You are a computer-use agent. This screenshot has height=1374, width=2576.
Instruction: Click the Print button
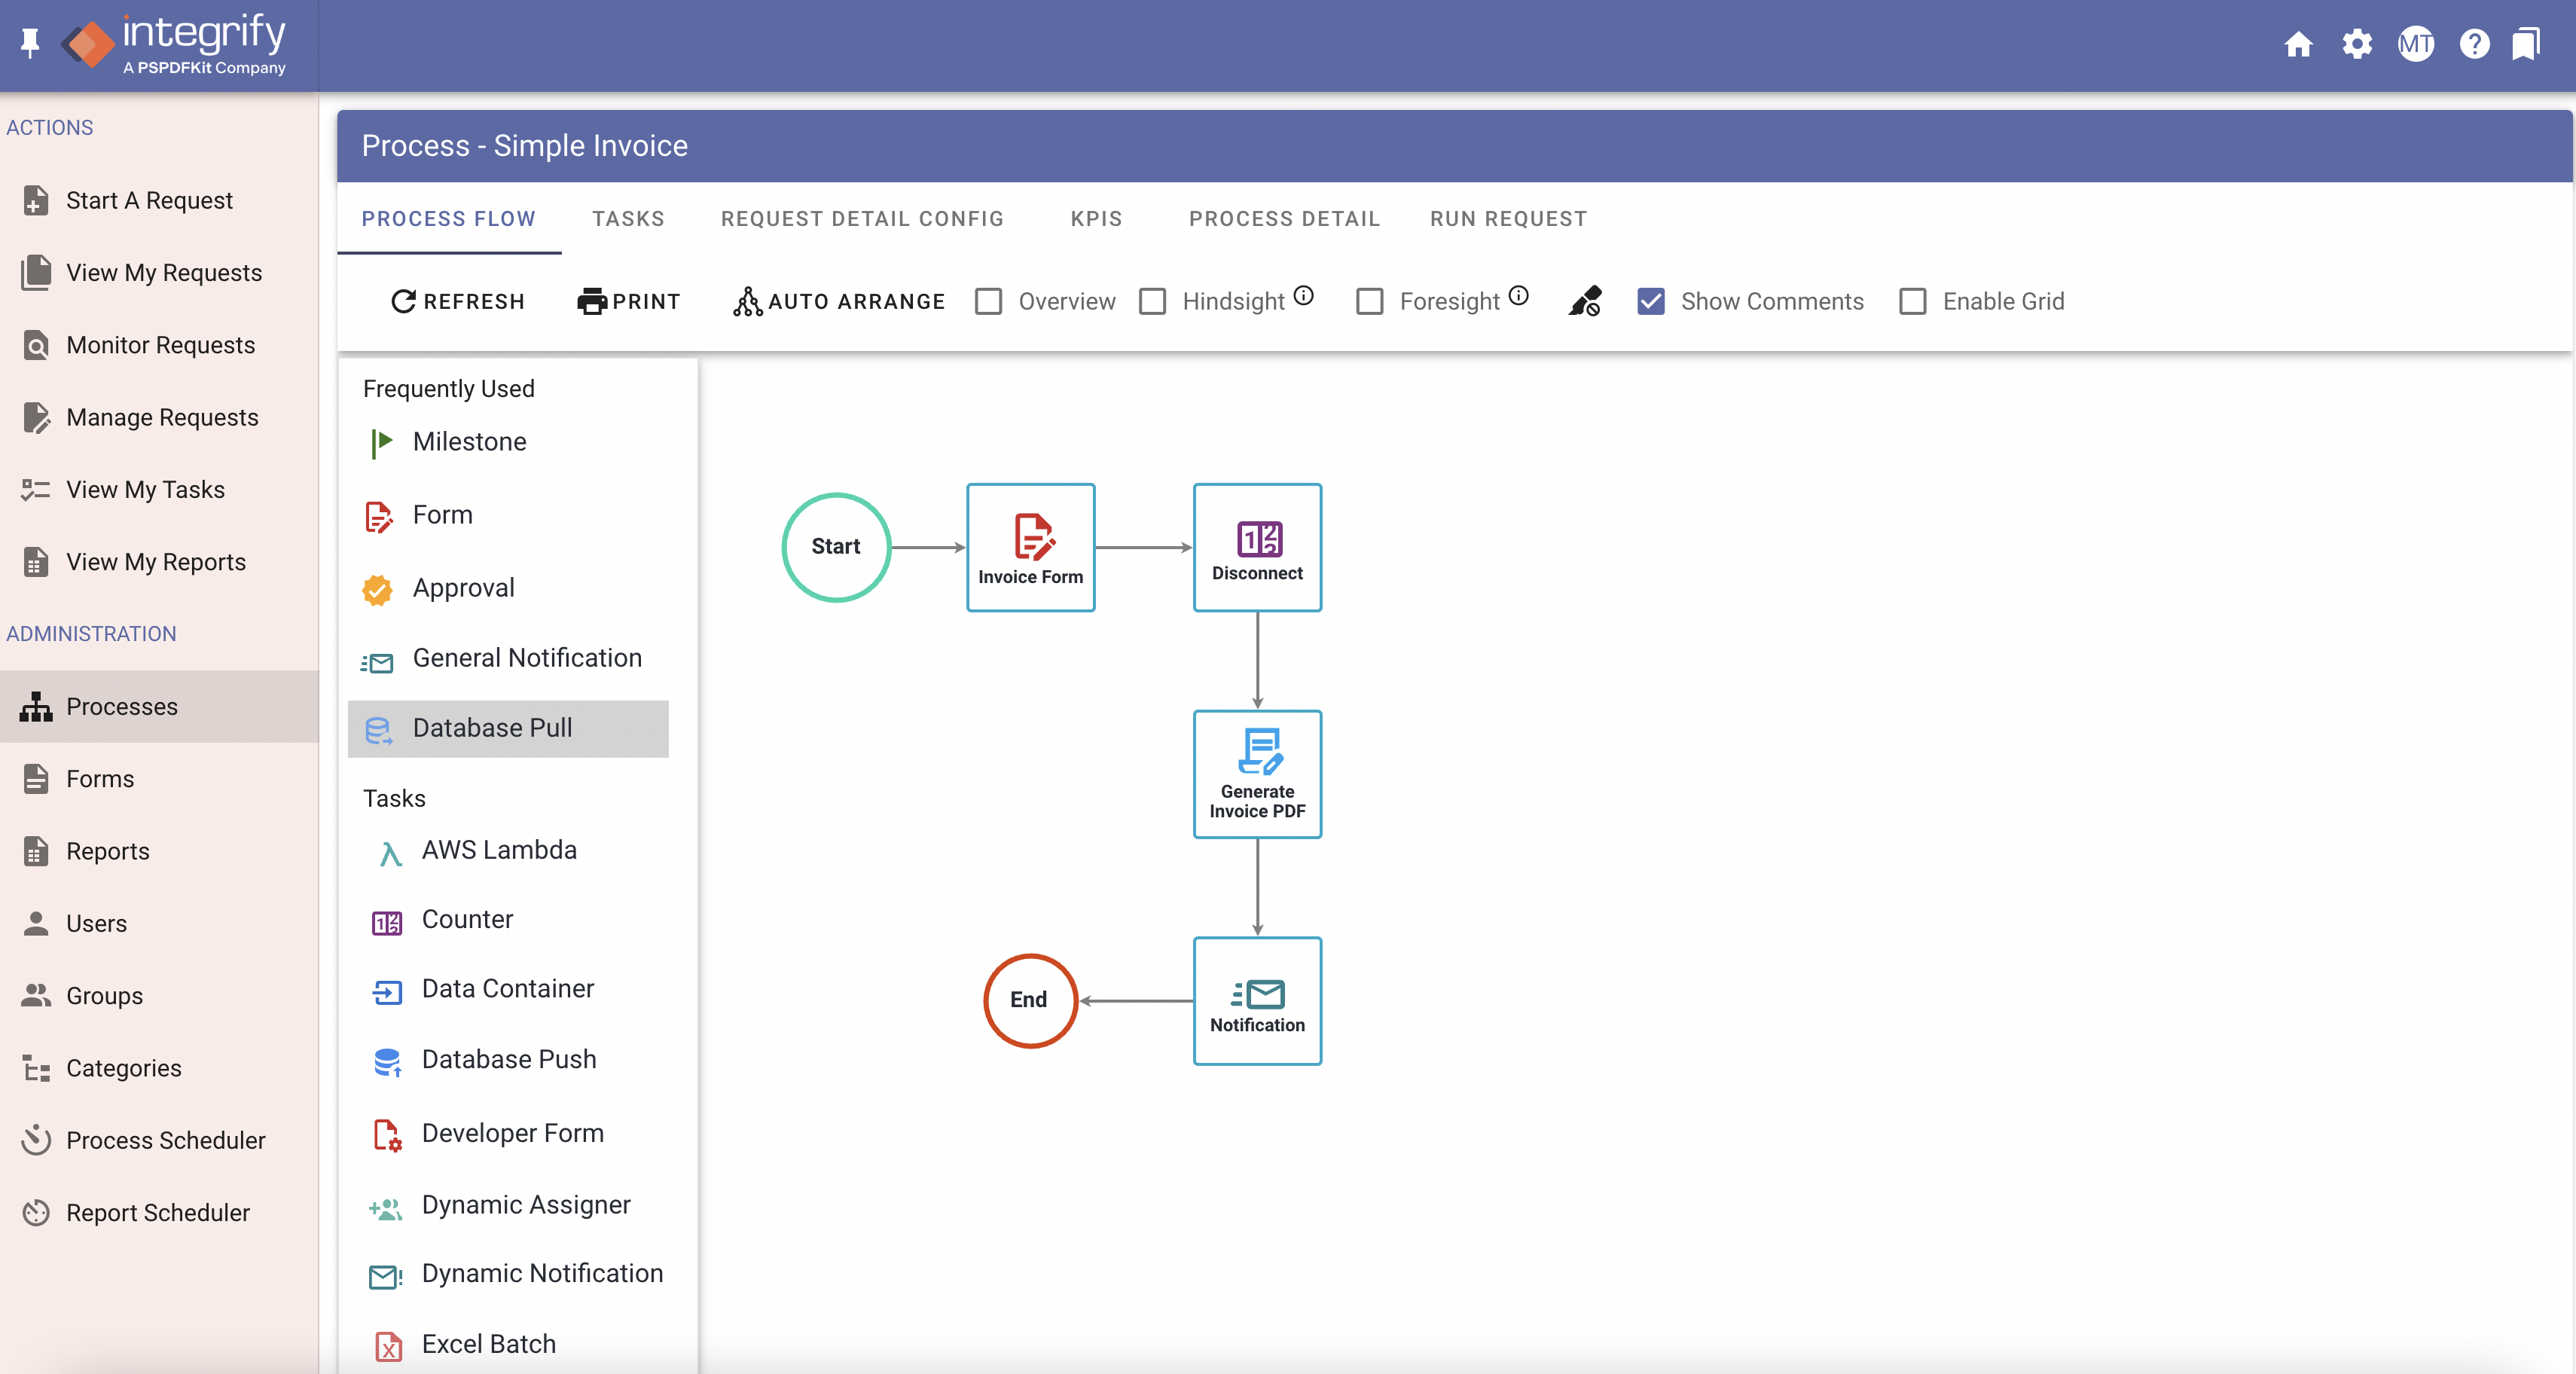[628, 302]
